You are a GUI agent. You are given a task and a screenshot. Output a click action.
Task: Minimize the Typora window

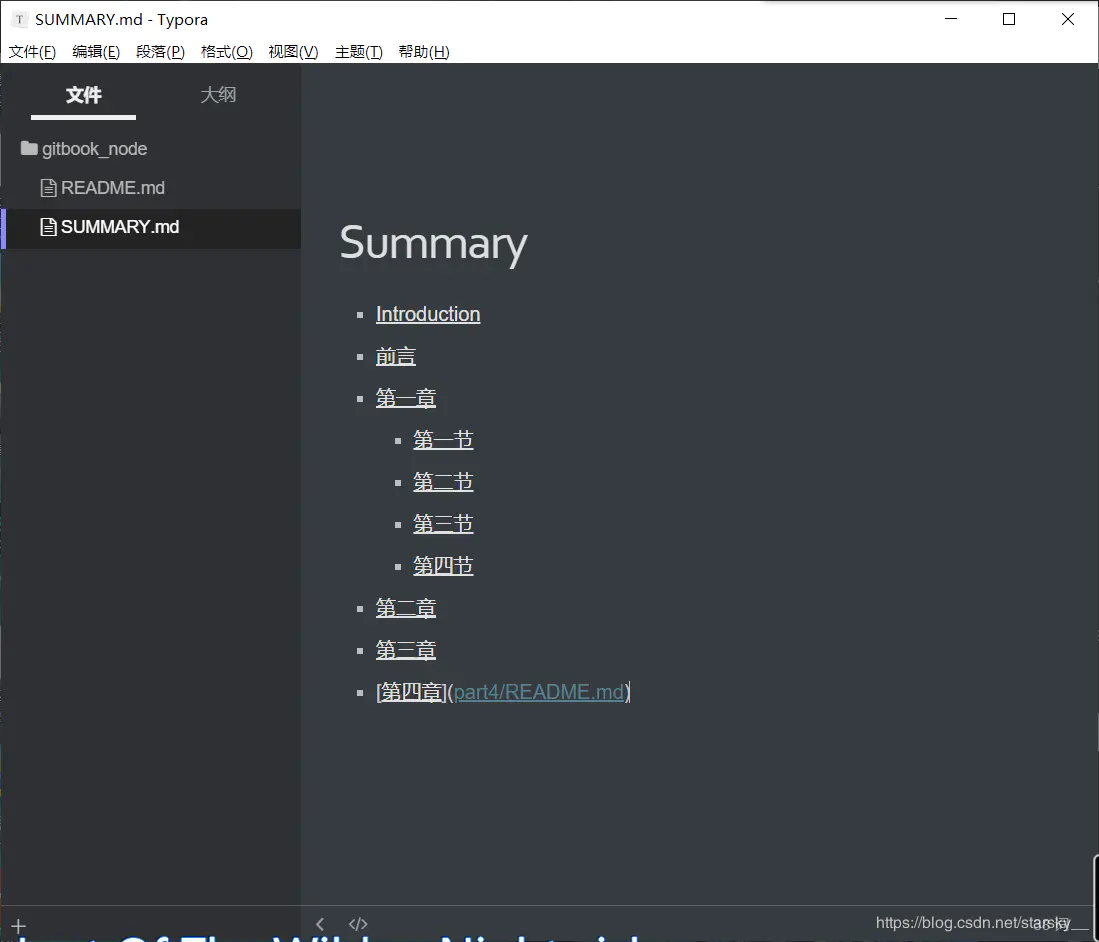951,19
